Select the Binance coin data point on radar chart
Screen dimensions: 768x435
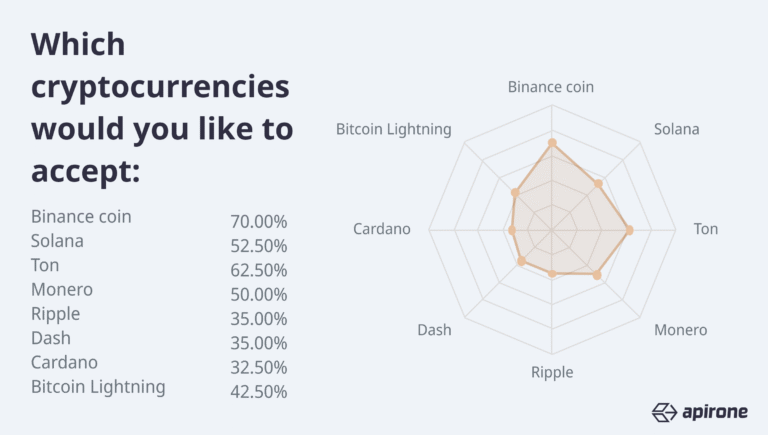(551, 144)
